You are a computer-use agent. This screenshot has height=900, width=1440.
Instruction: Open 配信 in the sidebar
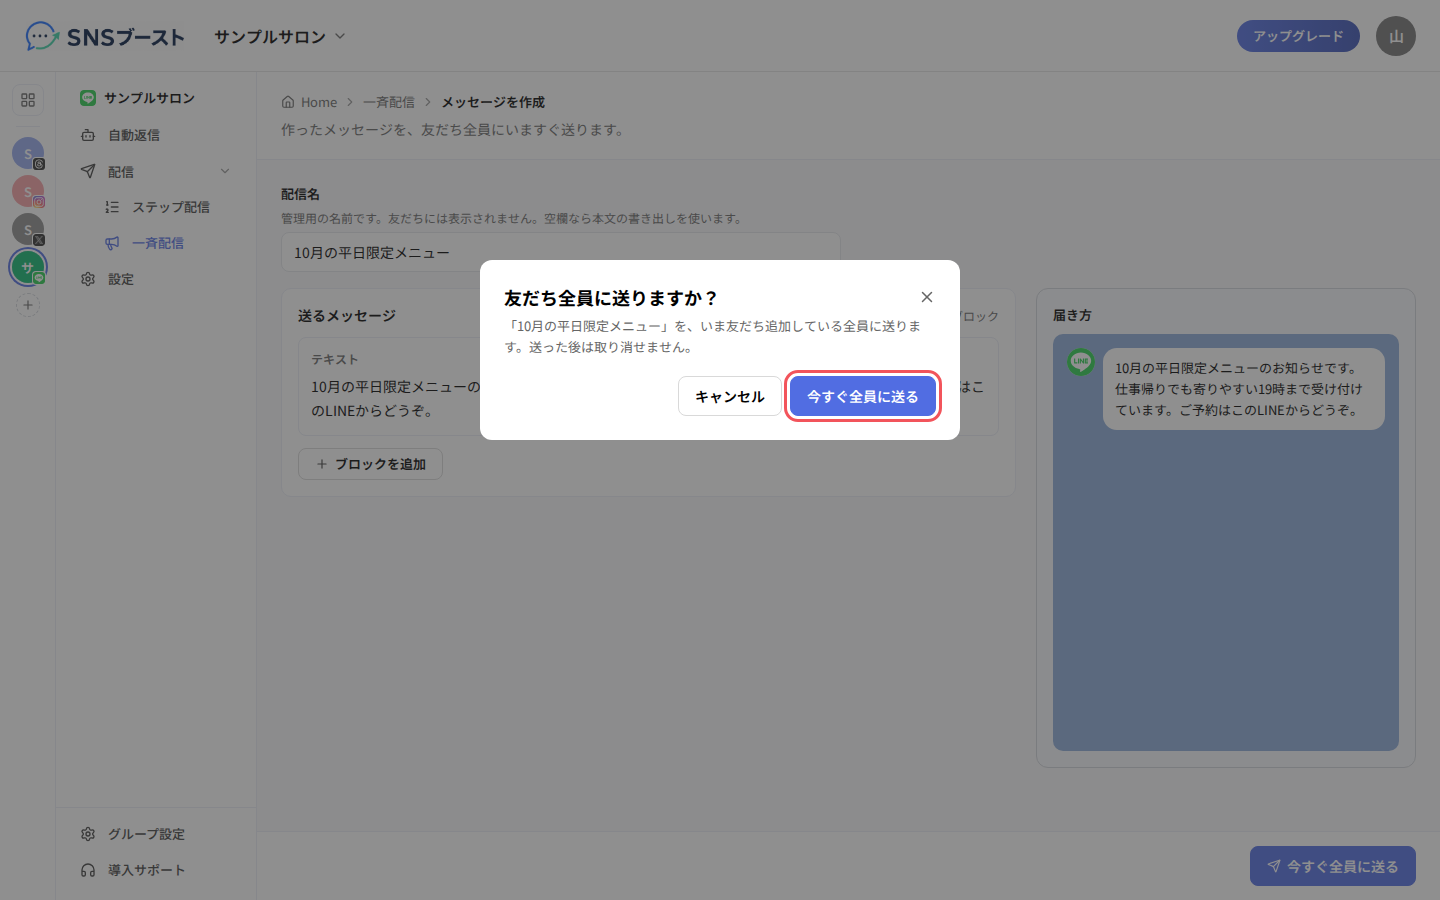click(156, 171)
